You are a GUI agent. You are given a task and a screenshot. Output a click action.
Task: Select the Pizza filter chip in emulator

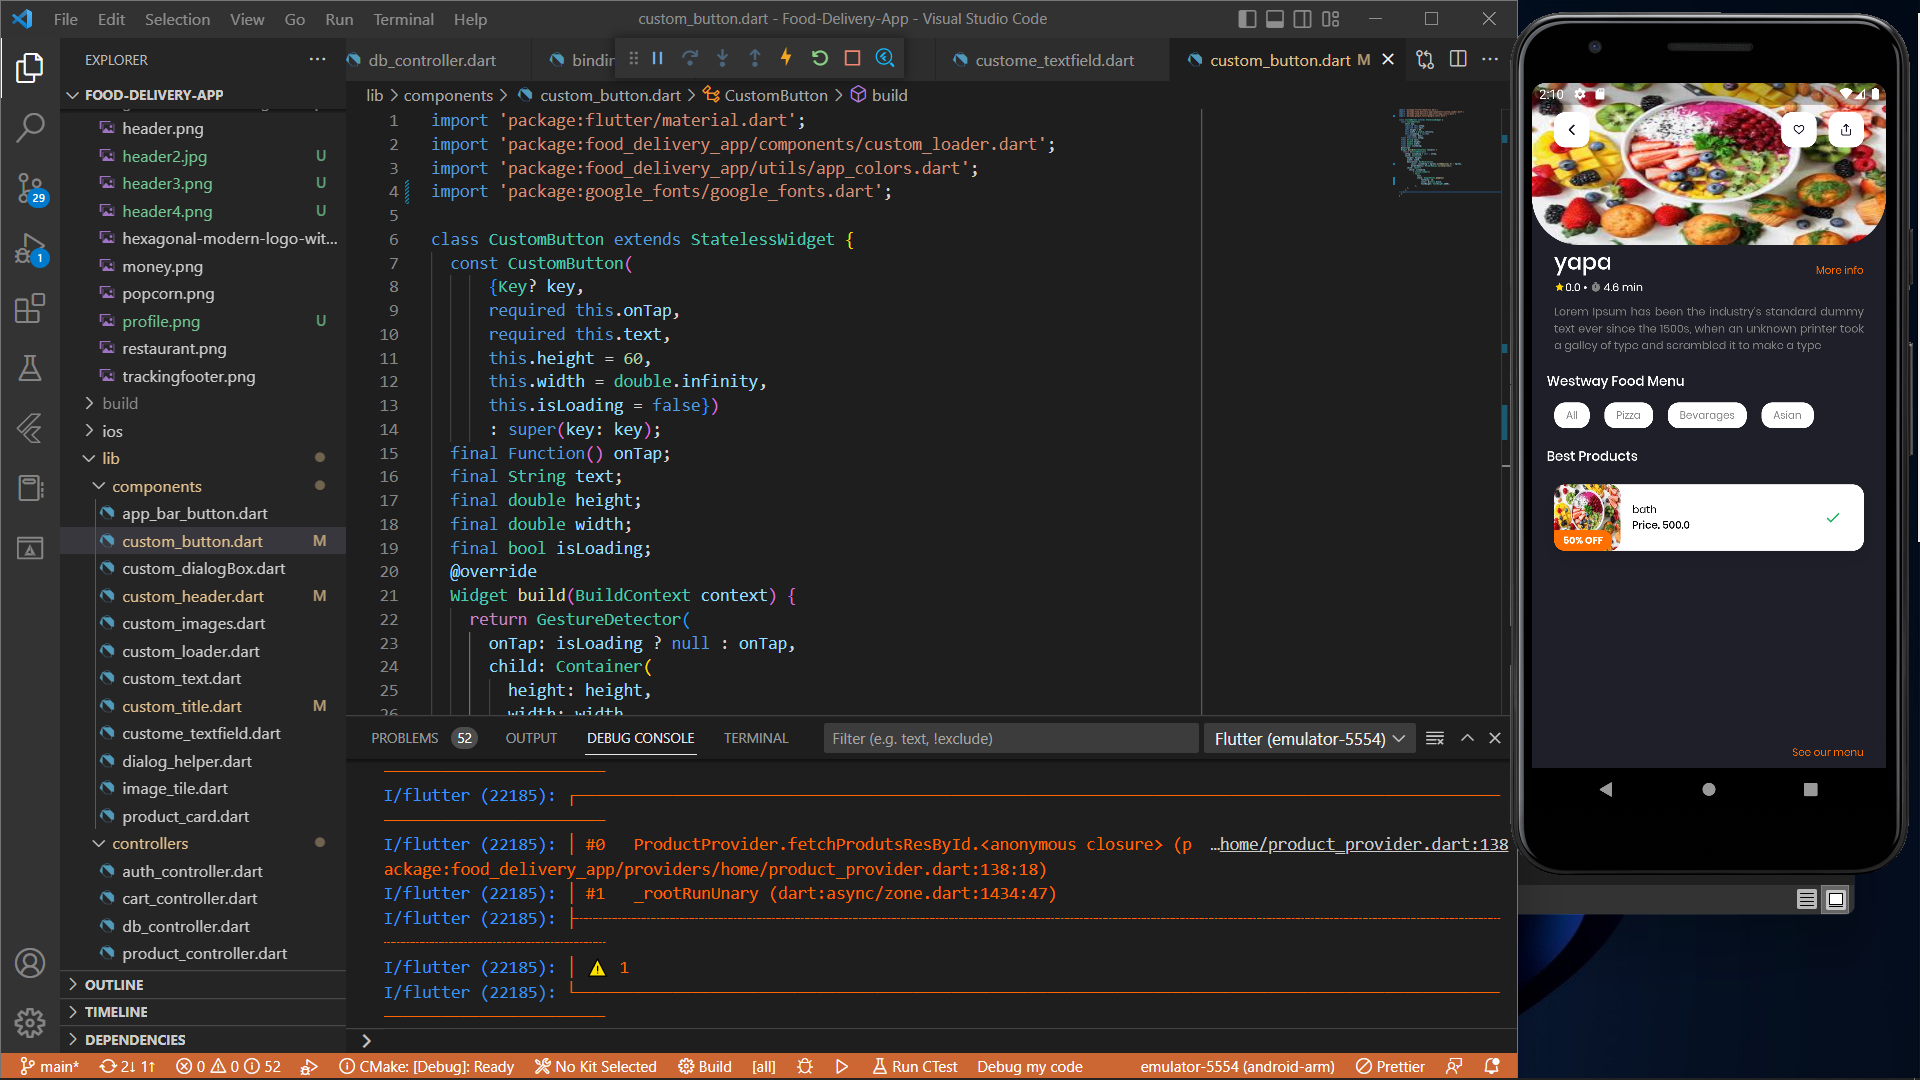1628,415
